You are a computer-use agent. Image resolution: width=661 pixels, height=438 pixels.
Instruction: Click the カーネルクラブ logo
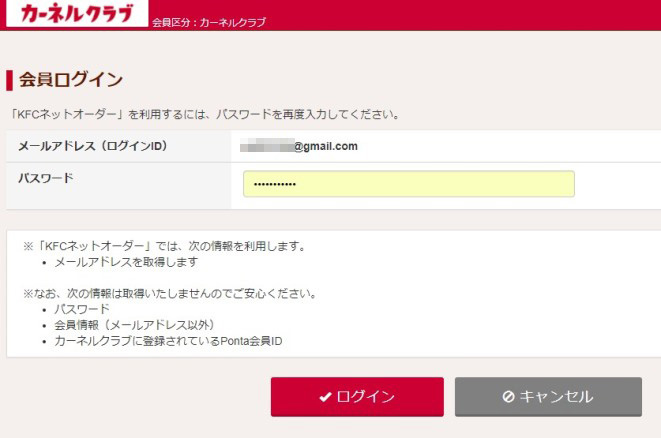pos(77,13)
